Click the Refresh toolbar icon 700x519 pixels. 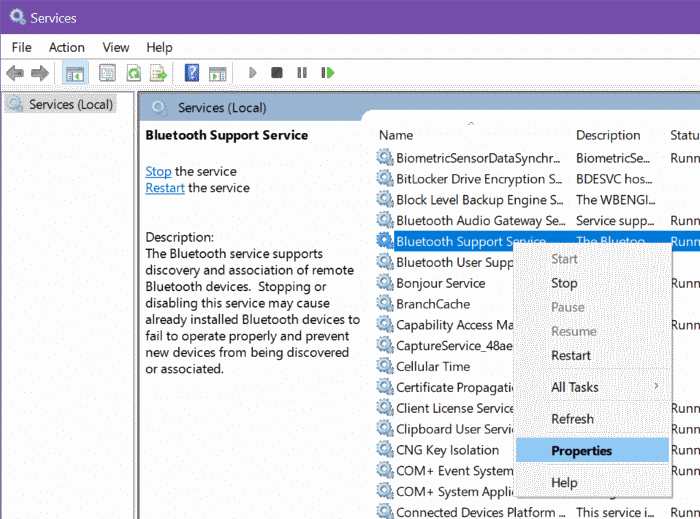click(133, 73)
